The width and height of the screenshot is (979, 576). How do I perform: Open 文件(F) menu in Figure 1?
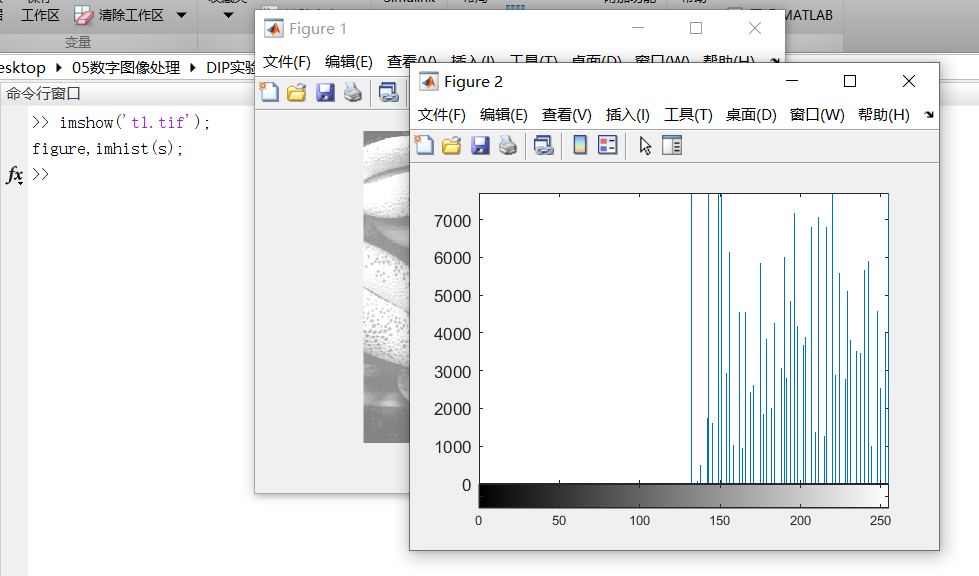pyautogui.click(x=287, y=62)
